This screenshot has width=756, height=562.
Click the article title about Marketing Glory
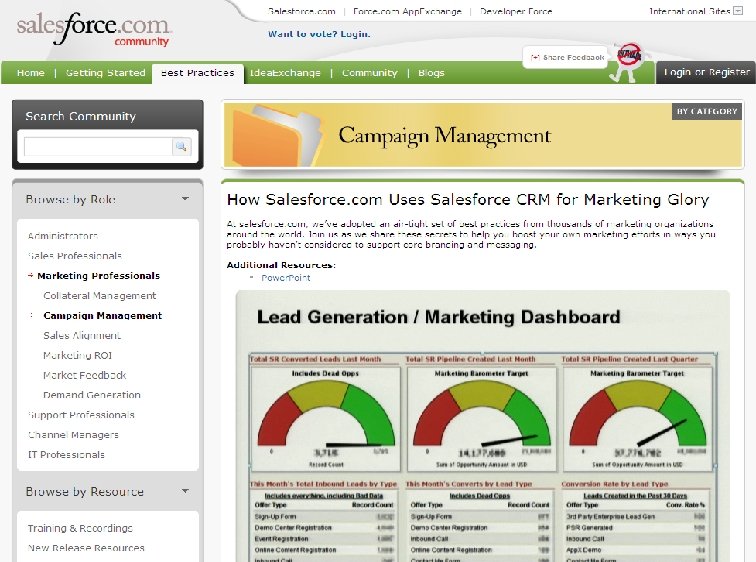pos(468,199)
